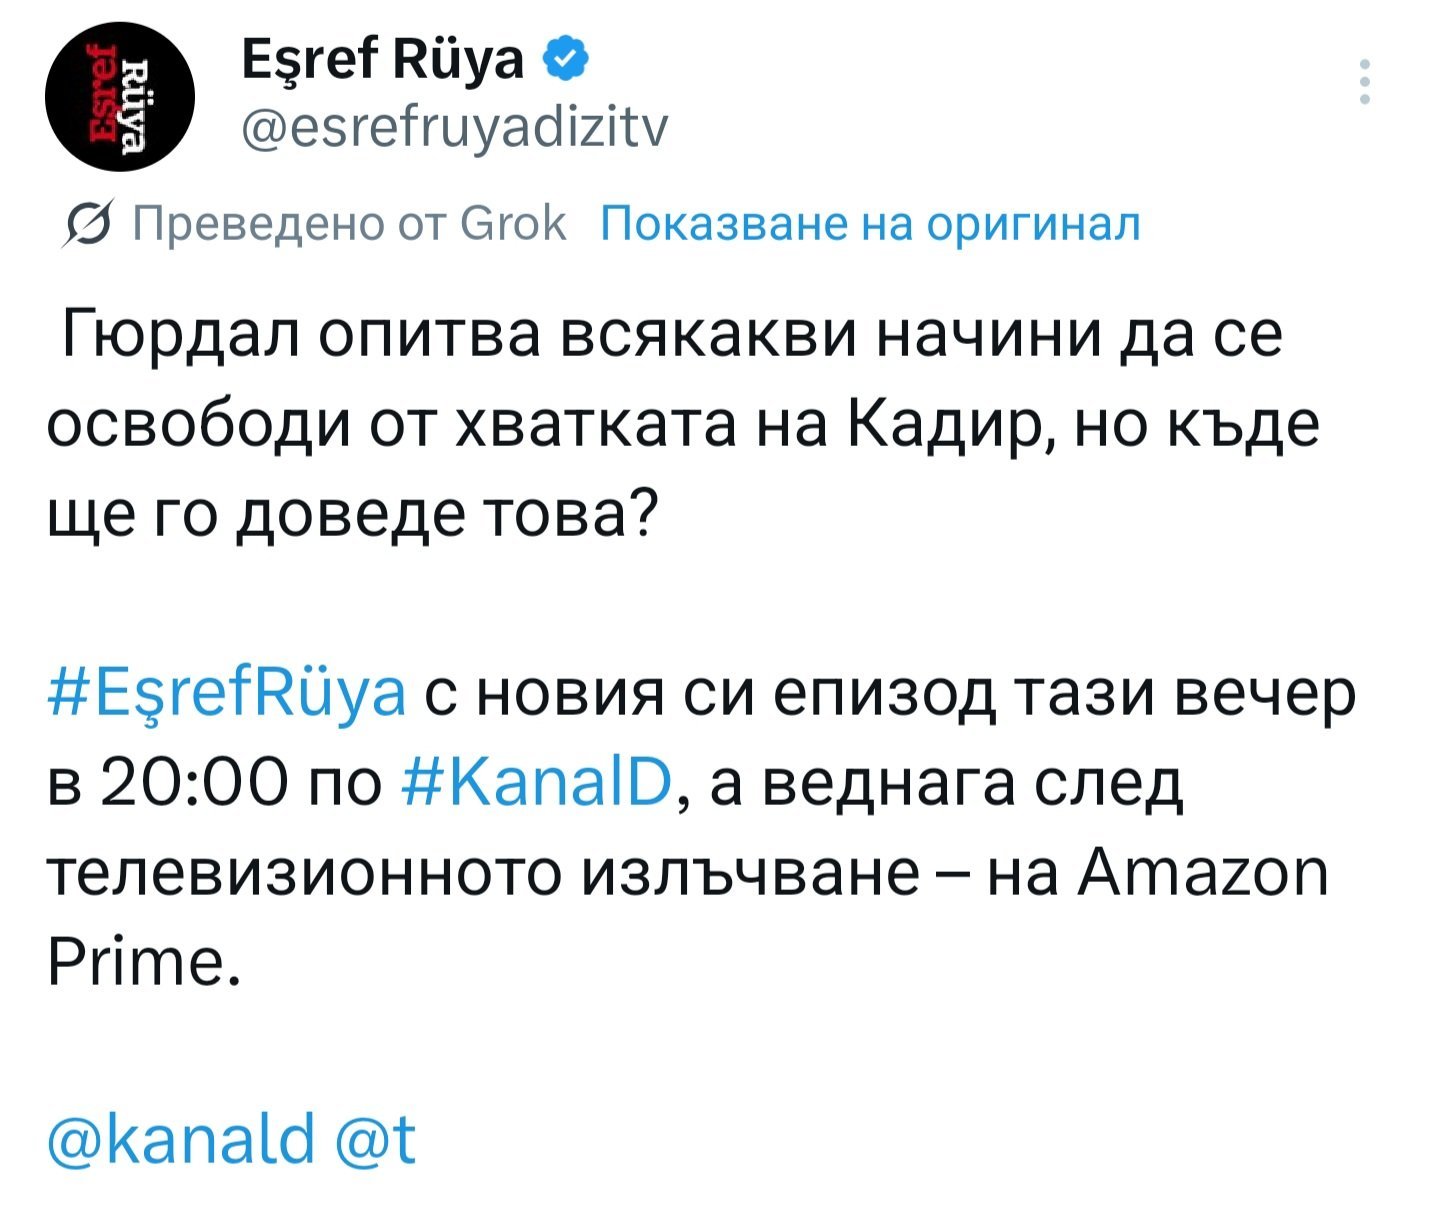Open the #EşrefRüya hashtag
The image size is (1440, 1209).
tap(227, 693)
